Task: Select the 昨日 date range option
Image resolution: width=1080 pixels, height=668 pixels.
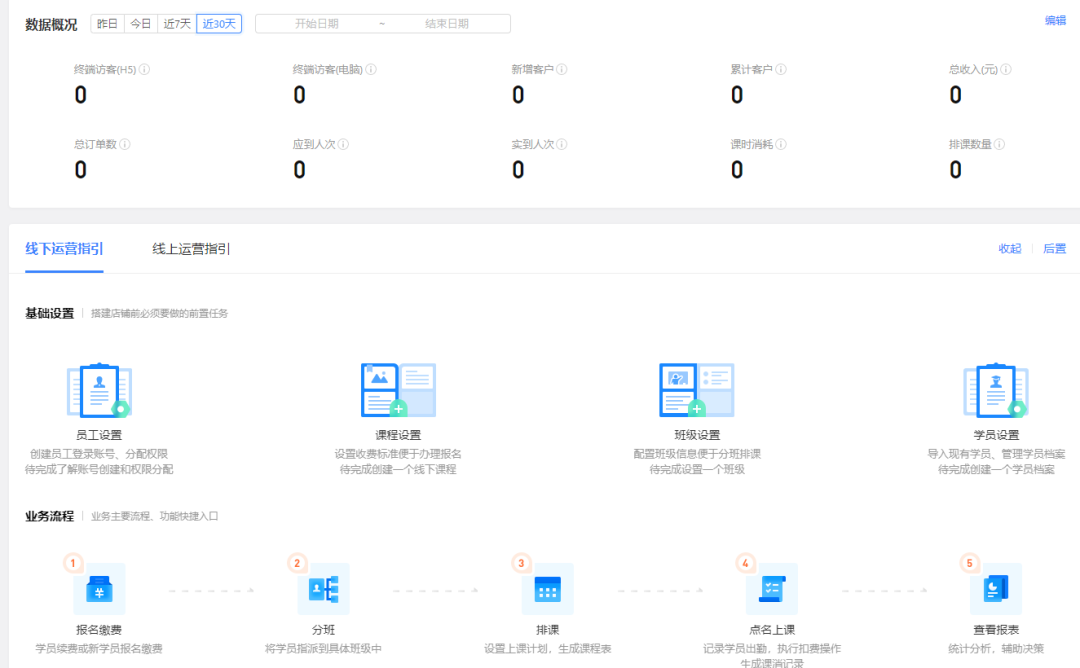Action: pyautogui.click(x=107, y=24)
